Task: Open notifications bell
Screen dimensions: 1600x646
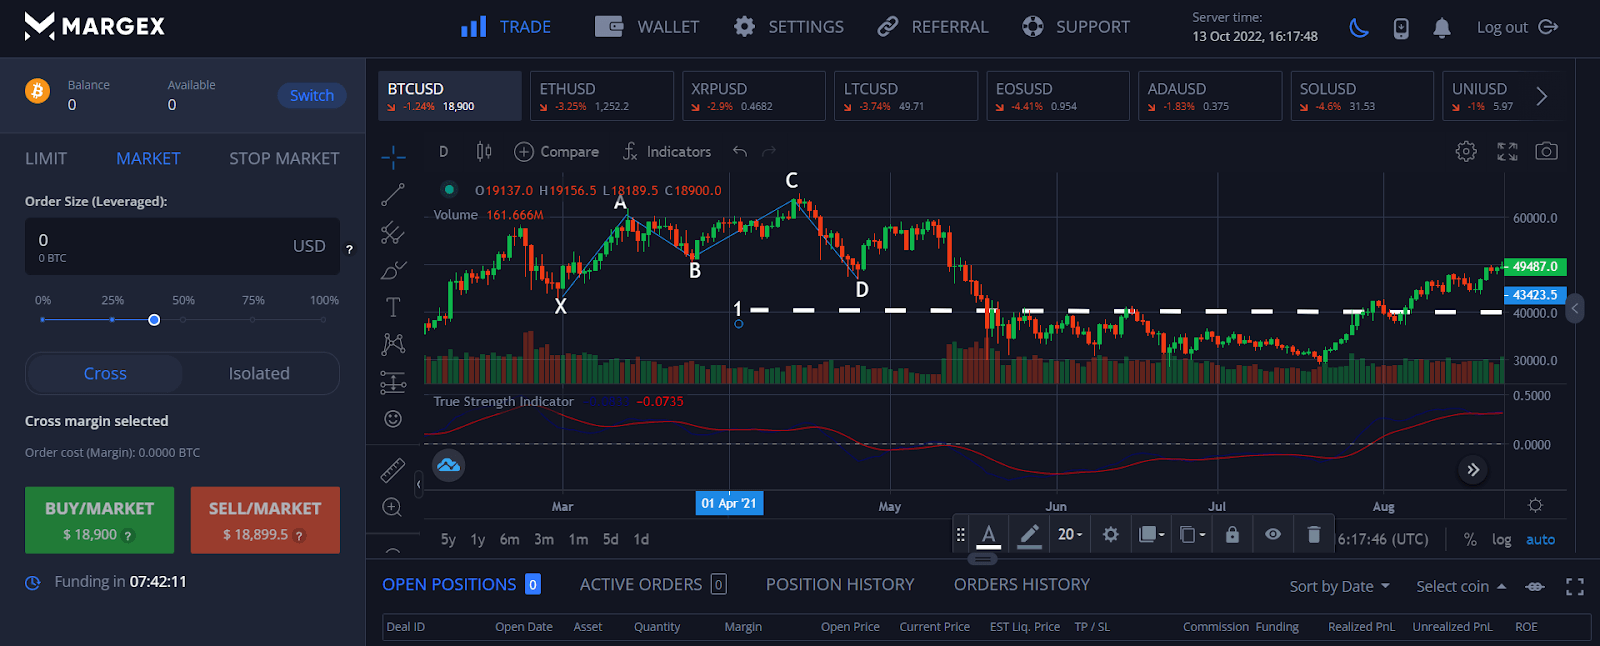Action: click(1441, 28)
